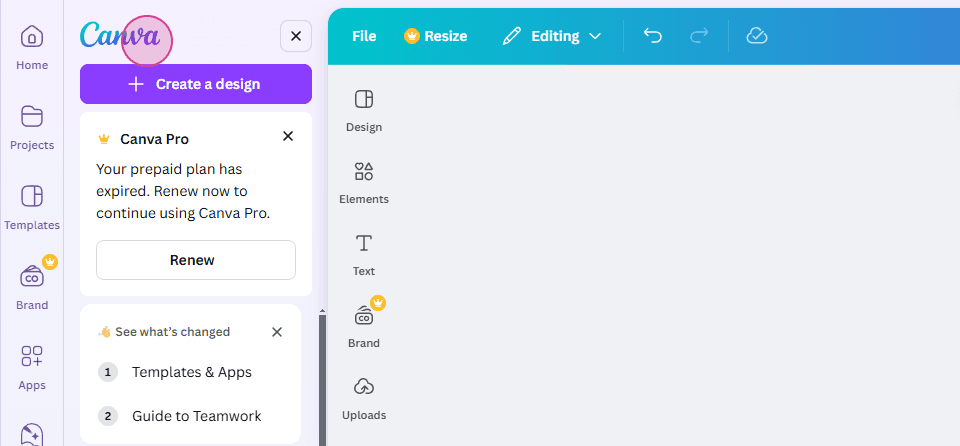Close the side menu panel

[x=296, y=36]
